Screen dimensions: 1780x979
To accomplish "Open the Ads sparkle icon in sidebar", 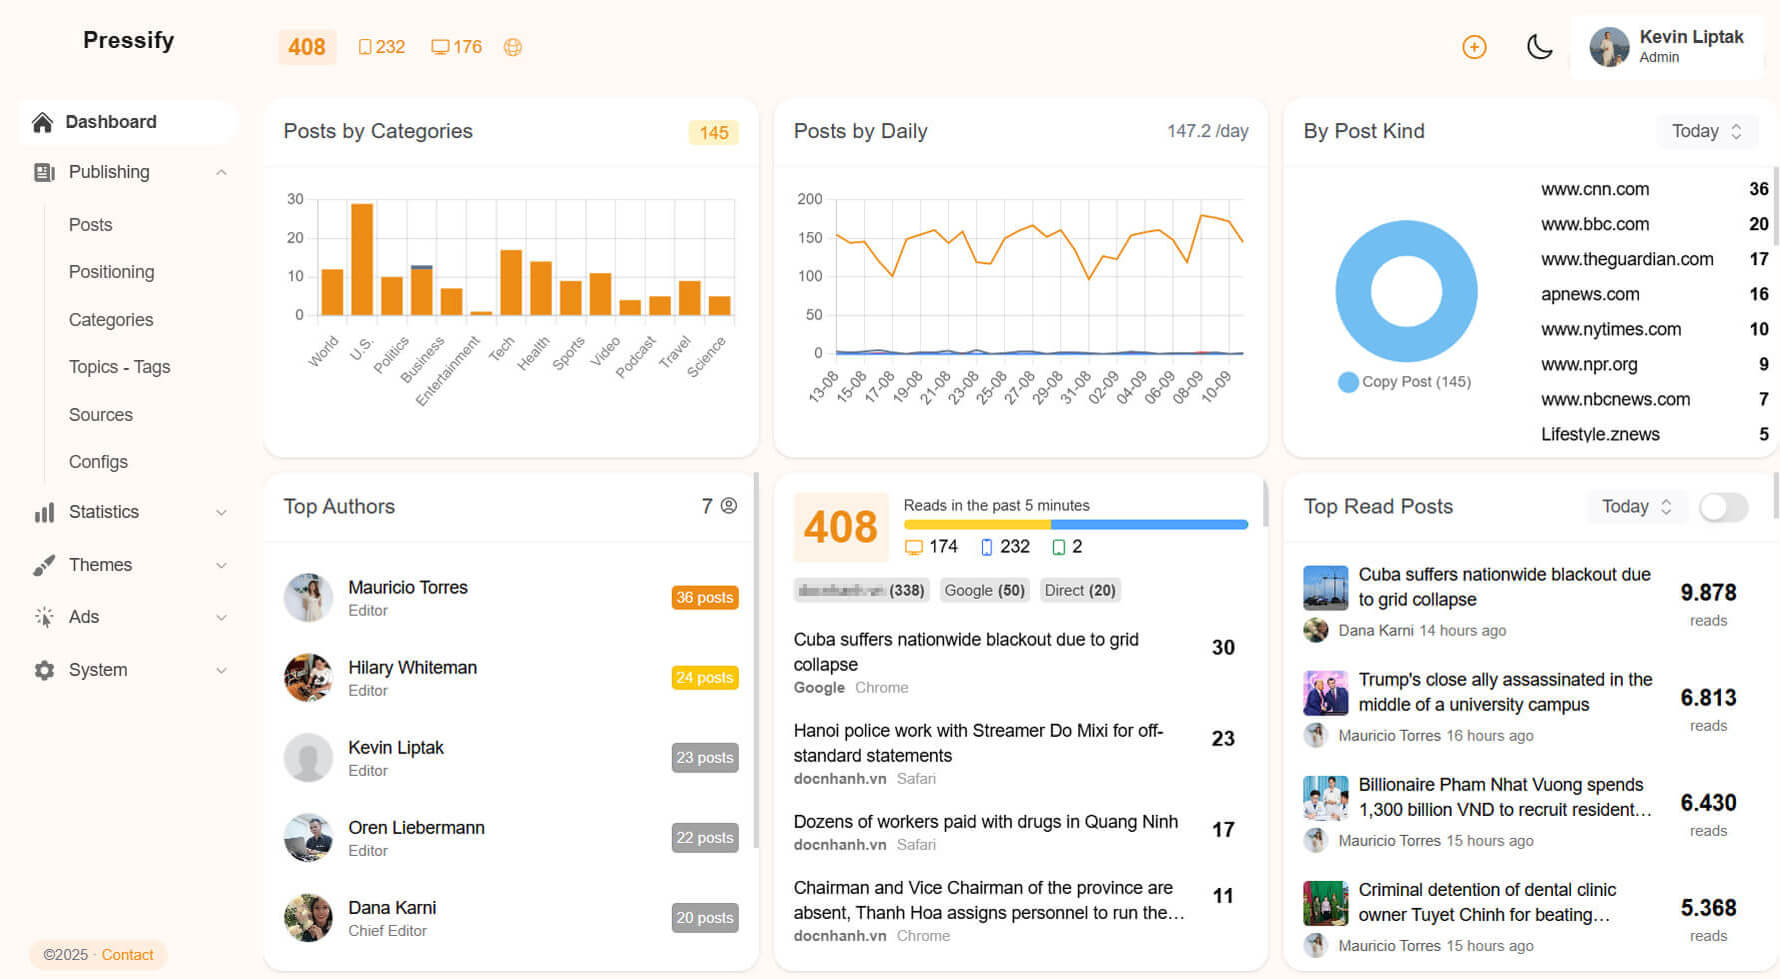I will click(44, 617).
